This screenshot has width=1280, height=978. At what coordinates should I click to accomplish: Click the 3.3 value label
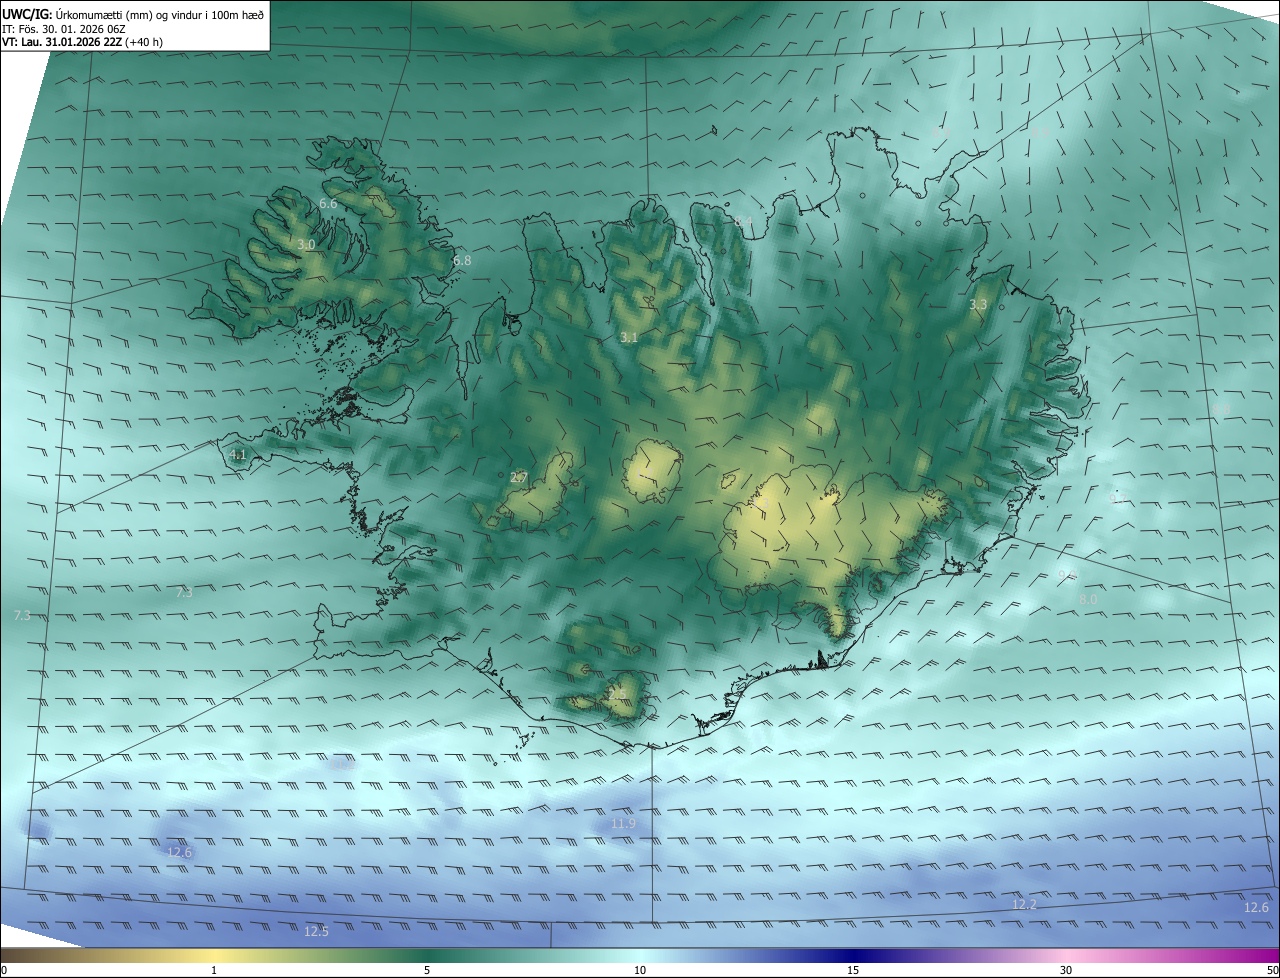click(x=978, y=305)
